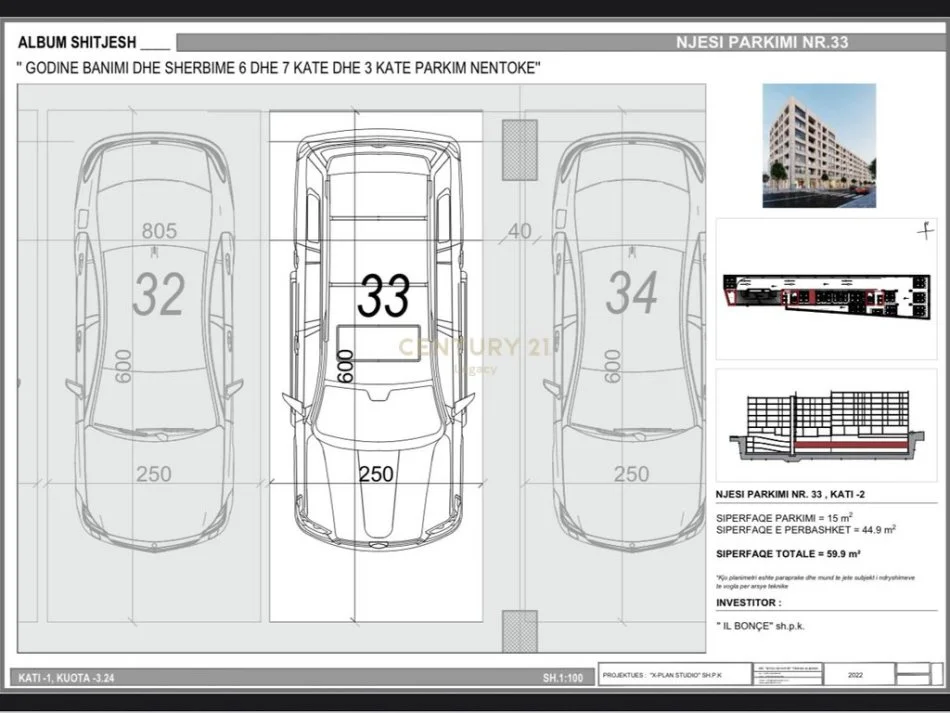Viewport: 950px width, 713px height.
Task: Click the Century 21 watermark logo
Action: (x=474, y=350)
